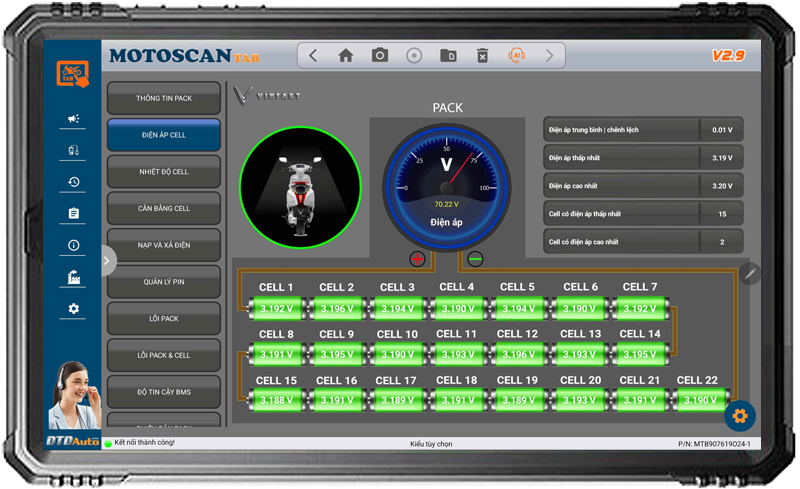
Task: Open THÔNG TIN PACK tab
Action: point(164,98)
